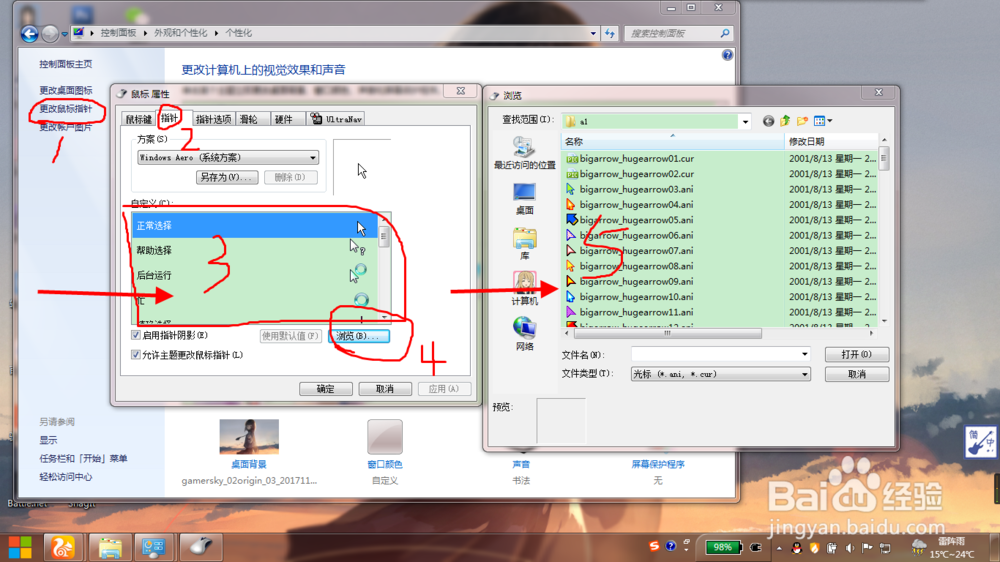Expand the 文件名 dropdown arrow
The width and height of the screenshot is (1000, 562).
pos(804,354)
